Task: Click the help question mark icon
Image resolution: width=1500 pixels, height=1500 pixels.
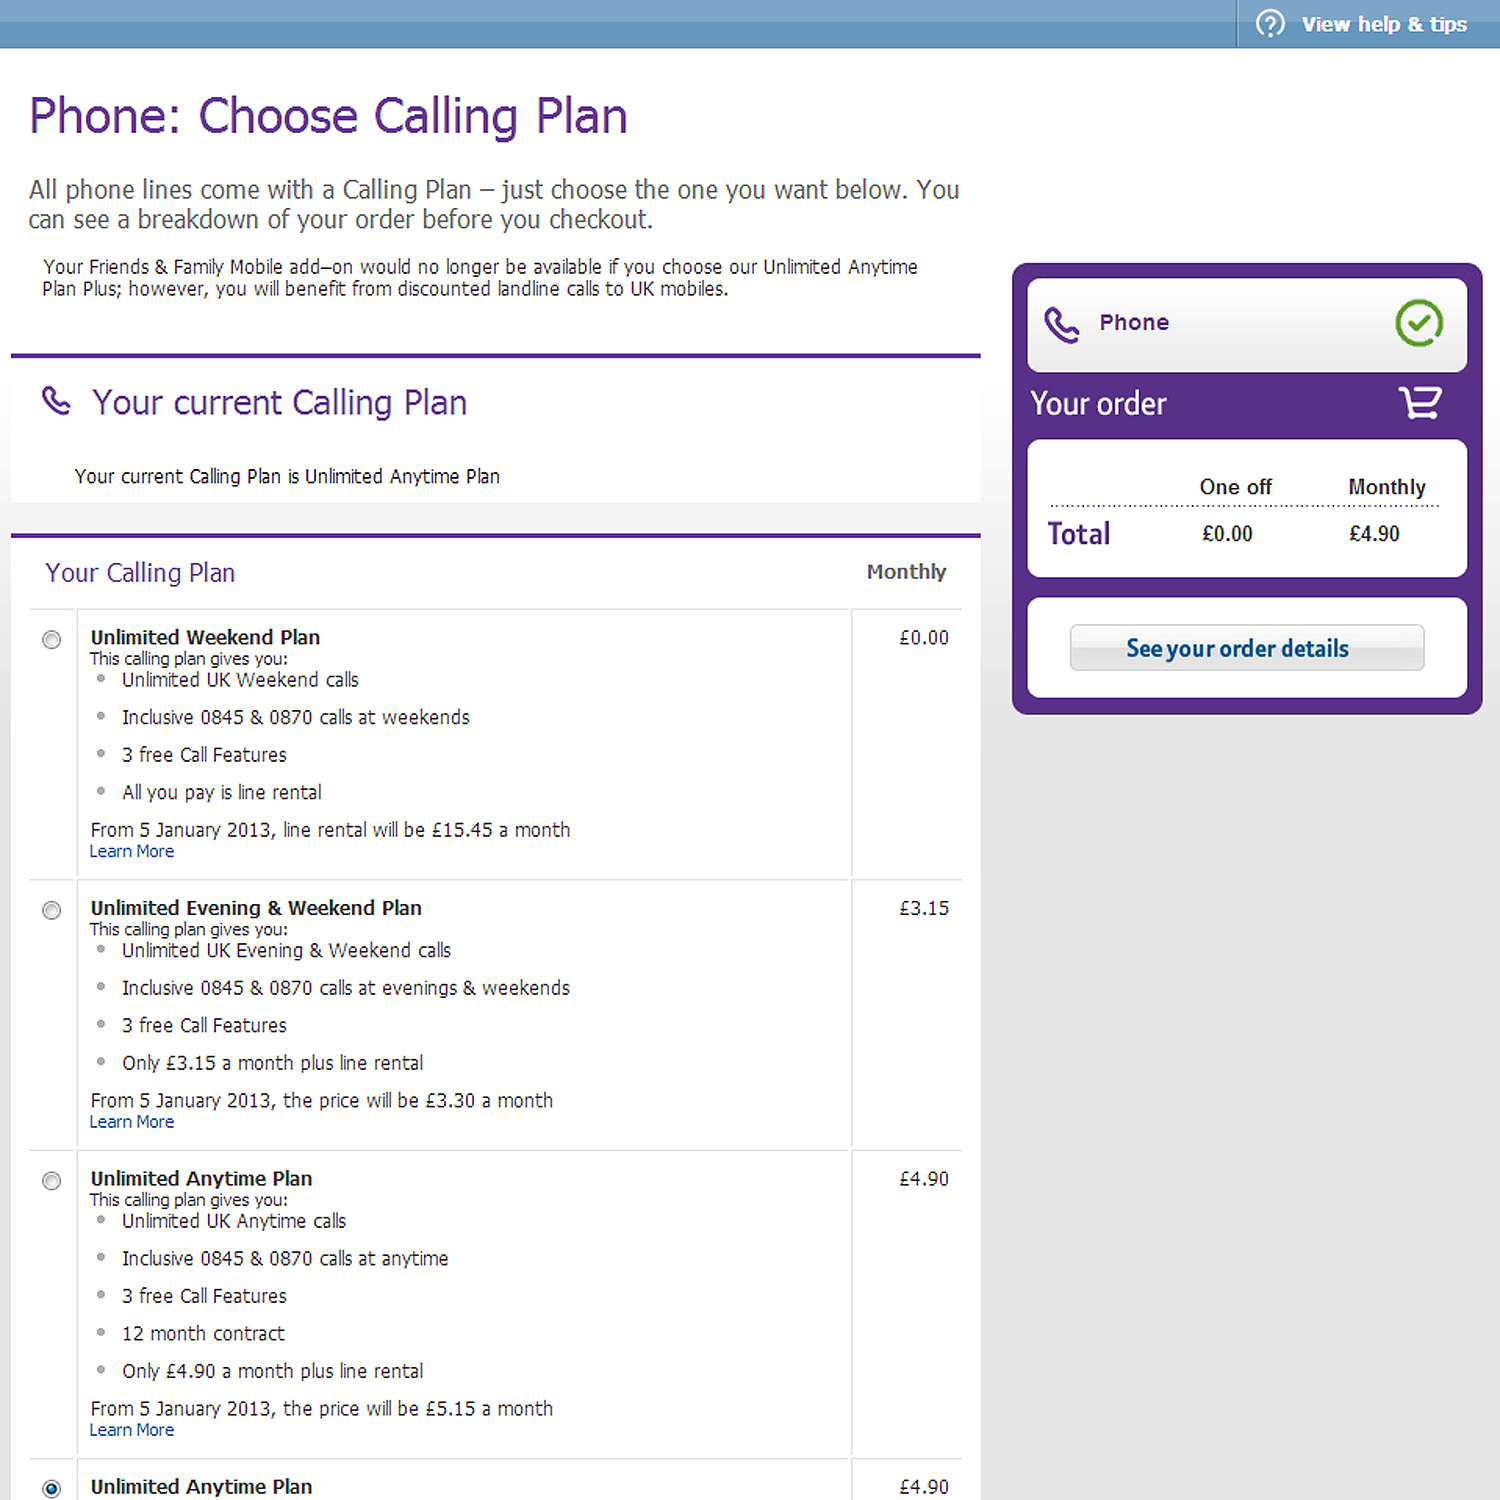Action: [x=1271, y=24]
